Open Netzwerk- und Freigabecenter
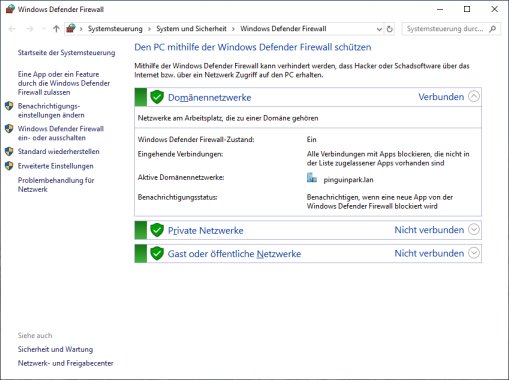The width and height of the screenshot is (509, 380). [x=66, y=363]
